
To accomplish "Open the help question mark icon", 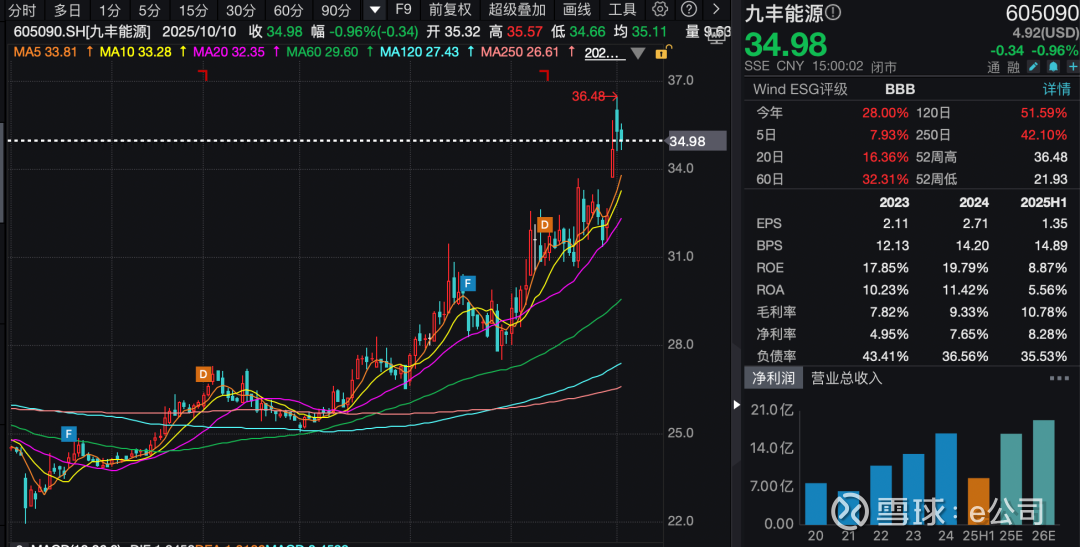I will pyautogui.click(x=688, y=10).
